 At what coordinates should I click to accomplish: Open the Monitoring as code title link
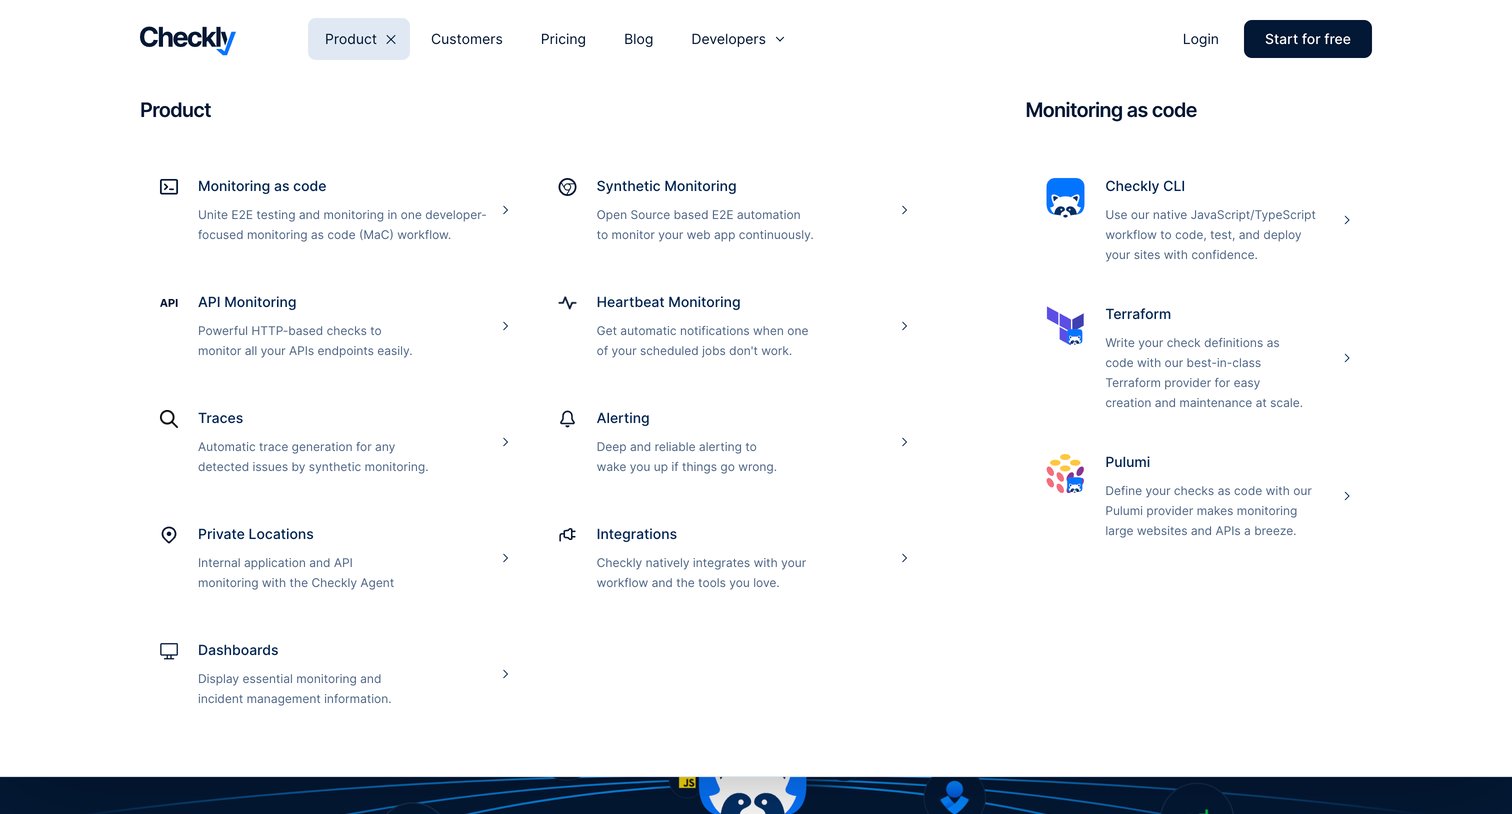pyautogui.click(x=262, y=186)
